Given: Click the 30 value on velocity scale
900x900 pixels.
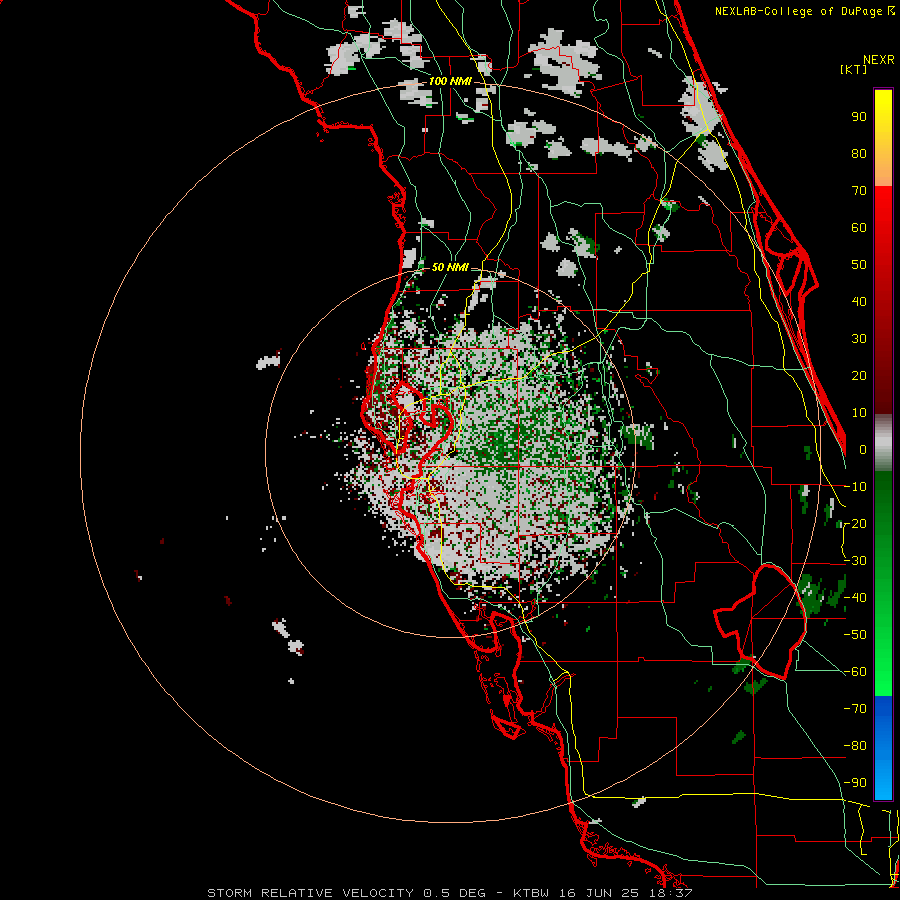Looking at the screenshot, I should 859,339.
